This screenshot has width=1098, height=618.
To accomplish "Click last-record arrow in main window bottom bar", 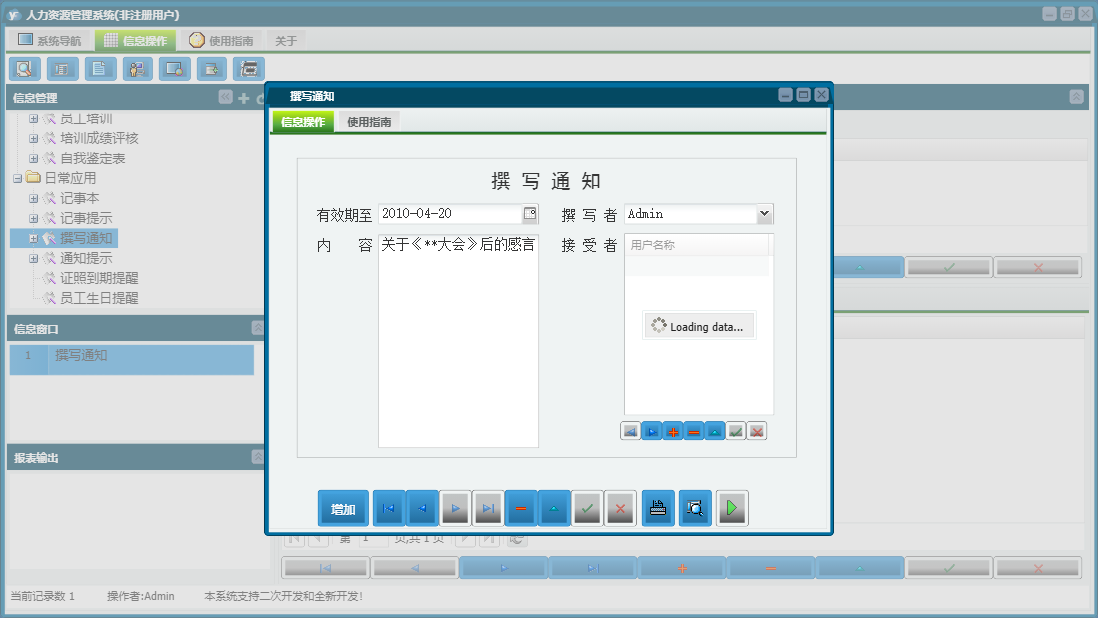I will (593, 568).
